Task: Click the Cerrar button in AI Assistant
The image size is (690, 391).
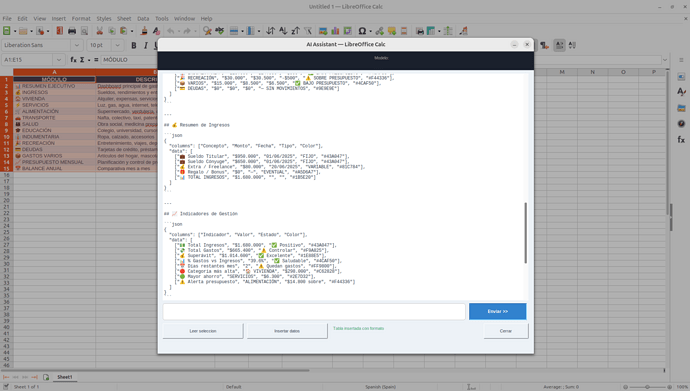Action: click(506, 331)
